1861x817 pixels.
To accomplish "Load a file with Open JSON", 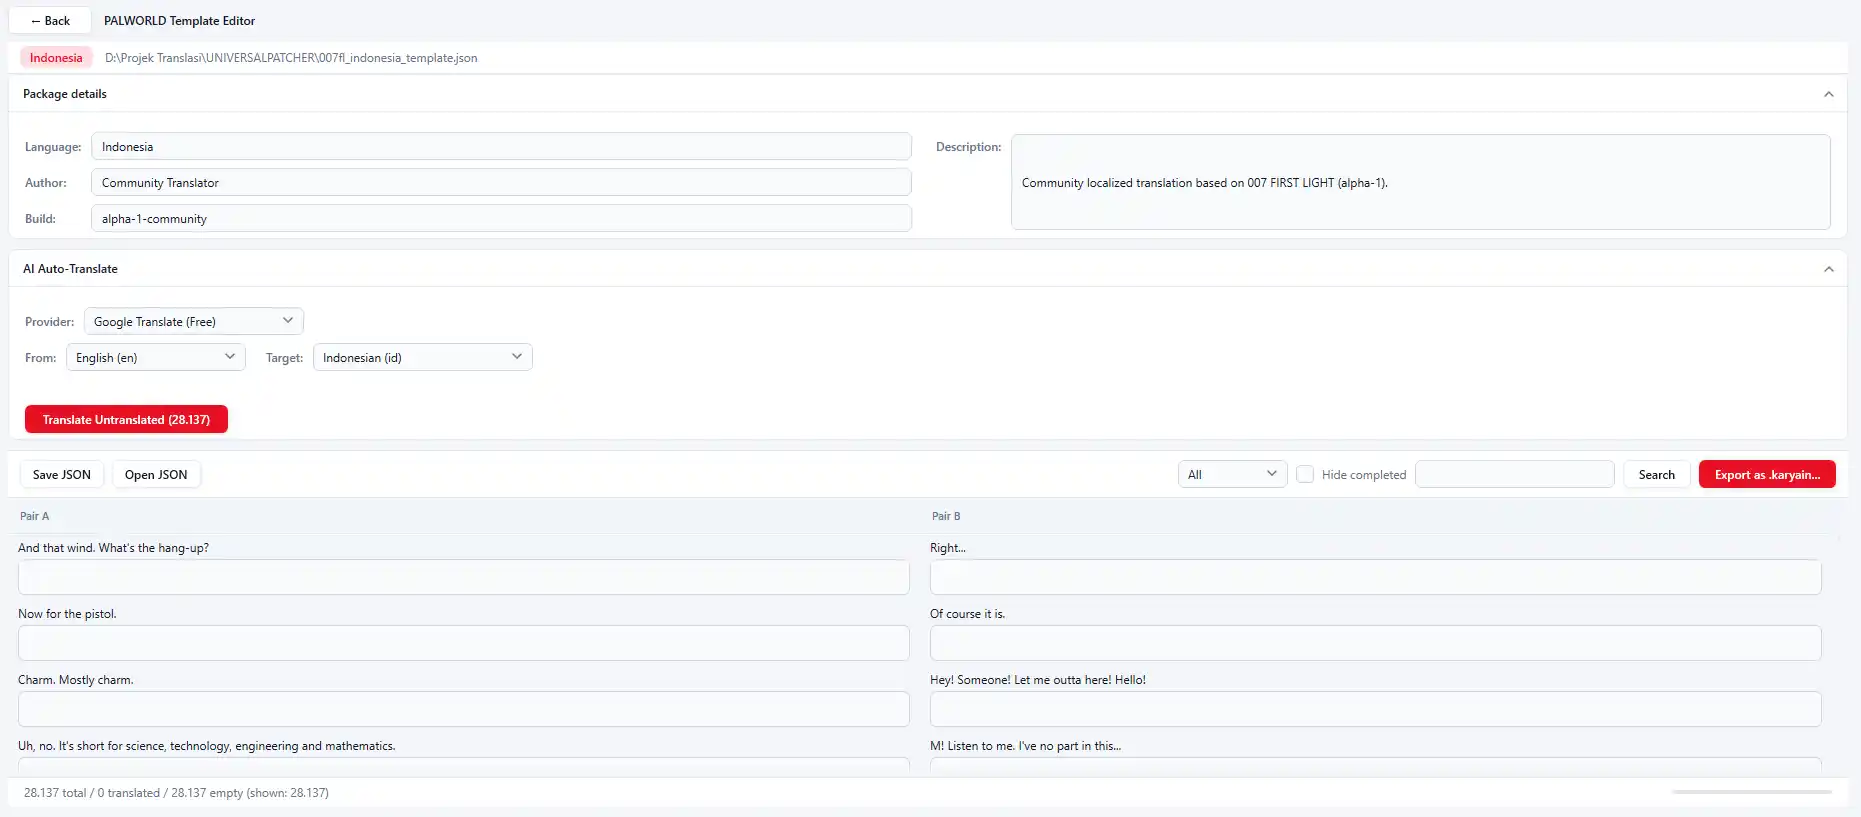I will coord(156,475).
